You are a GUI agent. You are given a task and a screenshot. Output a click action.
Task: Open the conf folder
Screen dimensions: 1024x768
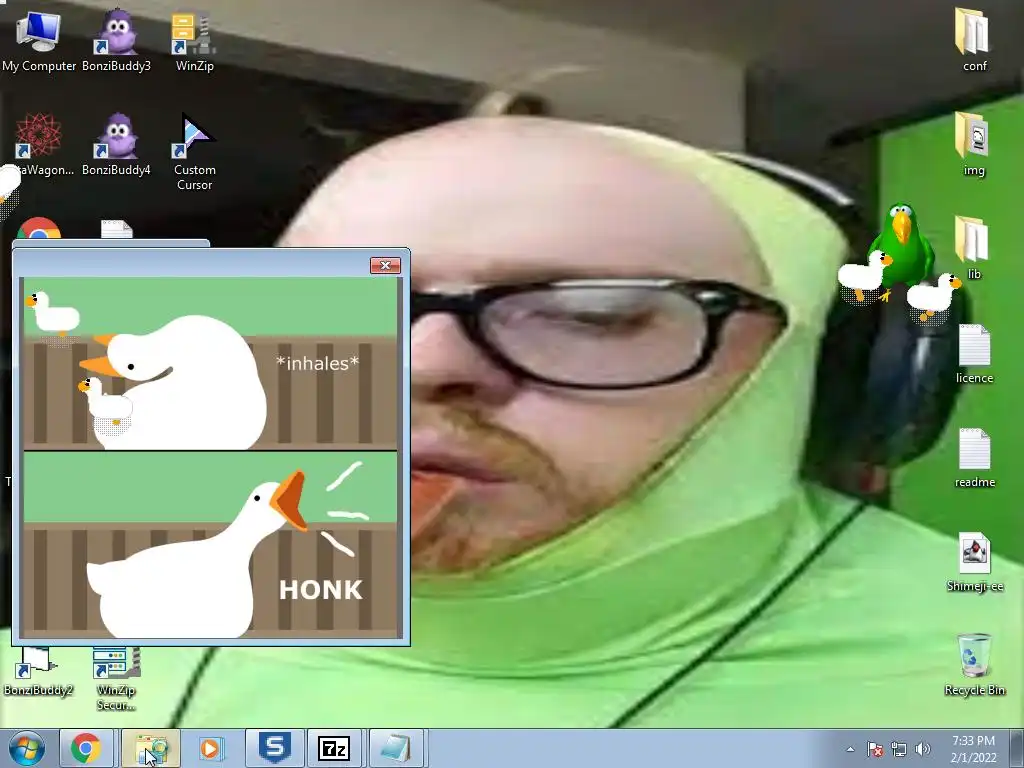click(x=974, y=39)
